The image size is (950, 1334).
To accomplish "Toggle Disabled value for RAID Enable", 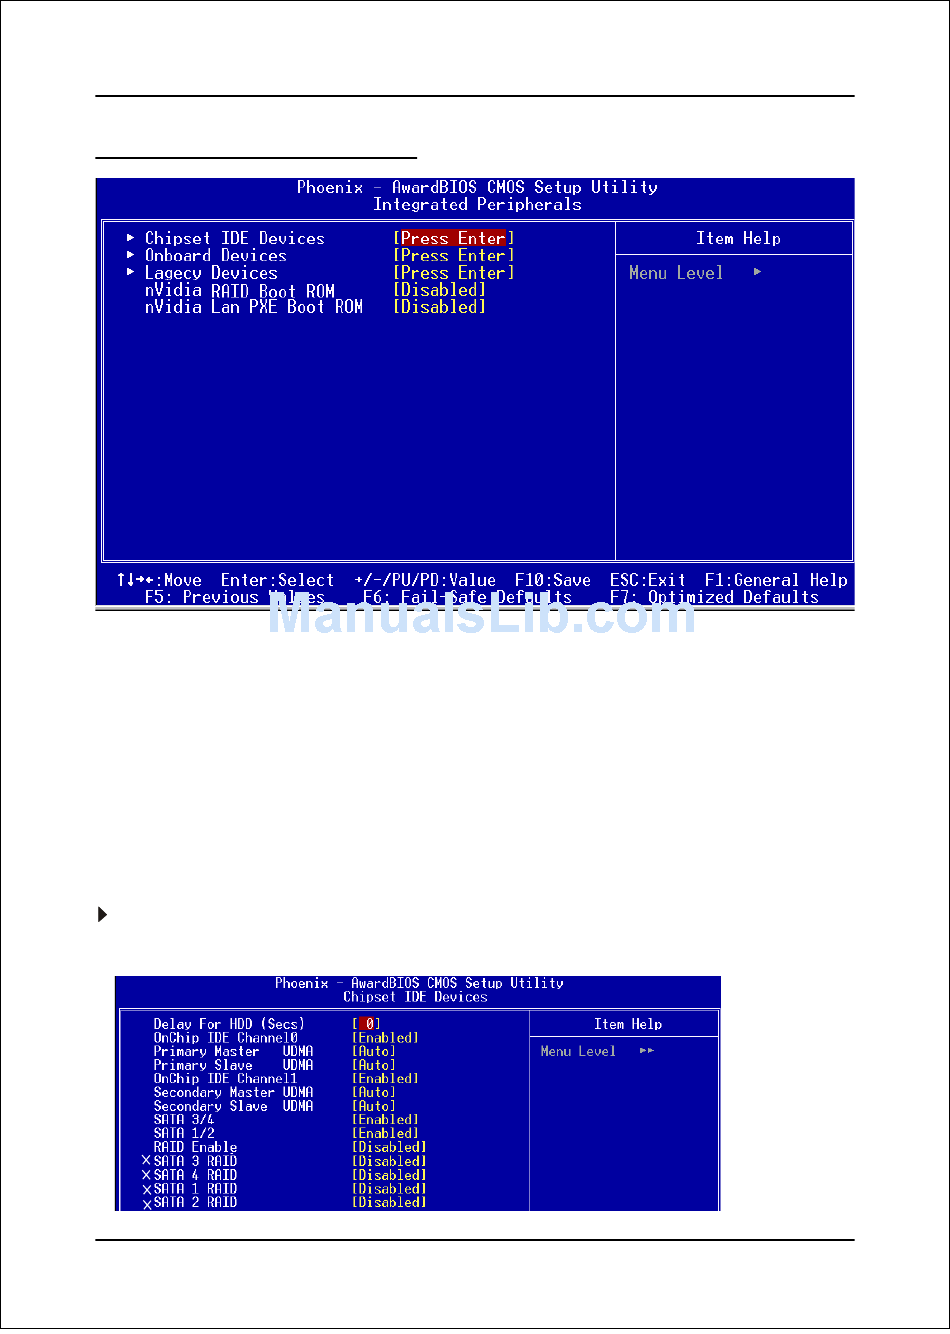I will [x=390, y=1147].
